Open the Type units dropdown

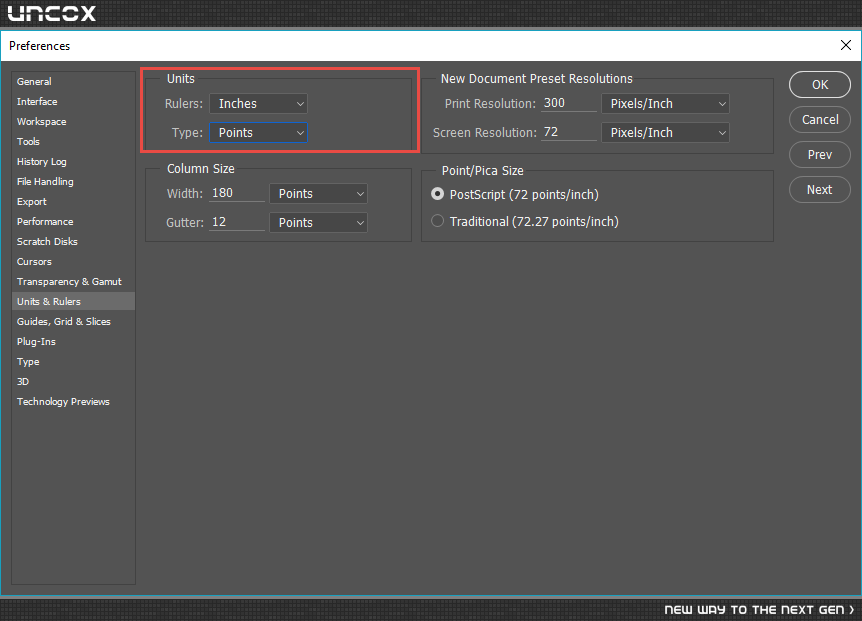click(x=258, y=132)
